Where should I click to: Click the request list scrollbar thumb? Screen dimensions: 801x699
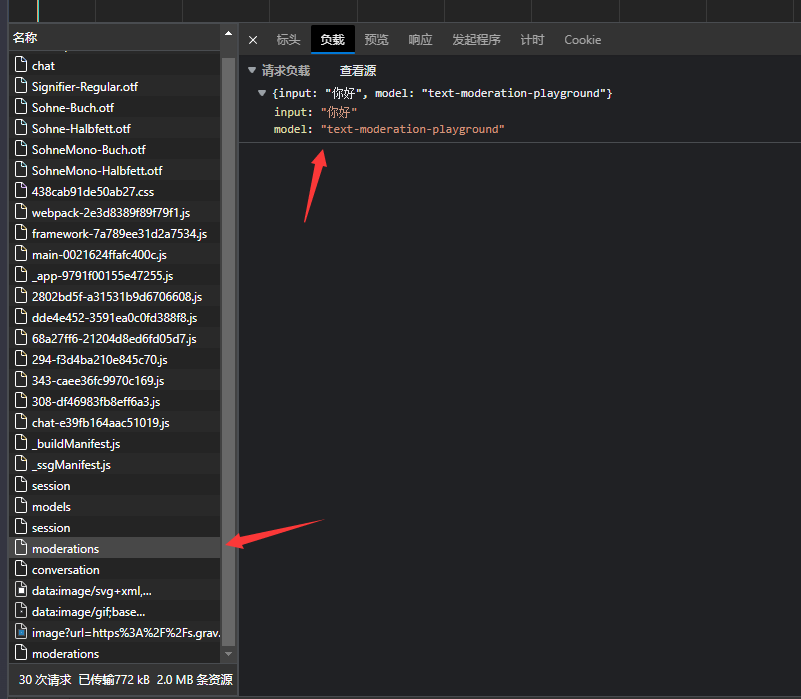tap(228, 352)
